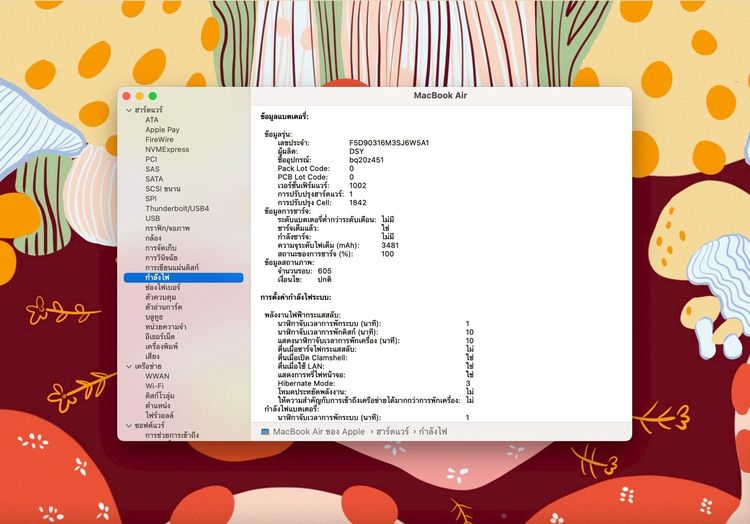Viewport: 750px width, 524px height.
Task: Select กล้อง in the sidebar
Action: [154, 238]
